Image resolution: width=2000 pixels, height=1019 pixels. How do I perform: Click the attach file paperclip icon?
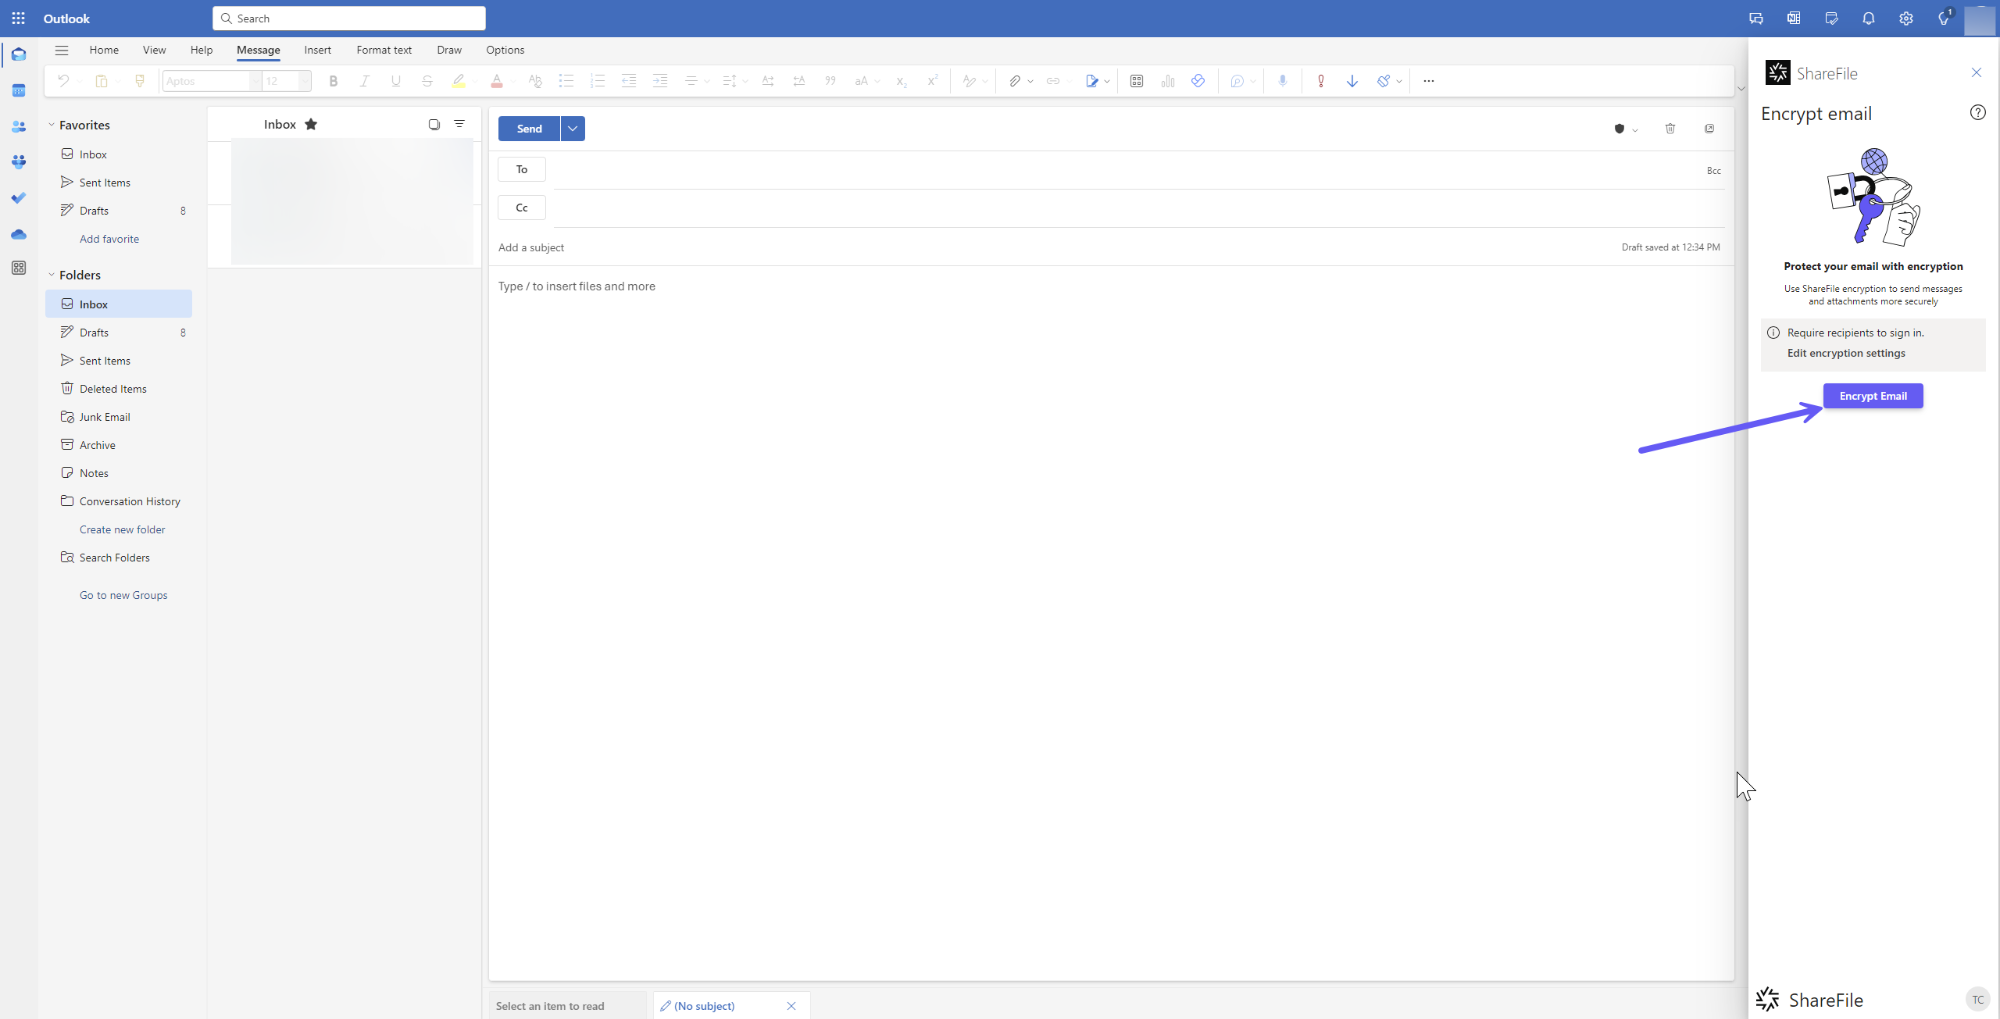1014,81
